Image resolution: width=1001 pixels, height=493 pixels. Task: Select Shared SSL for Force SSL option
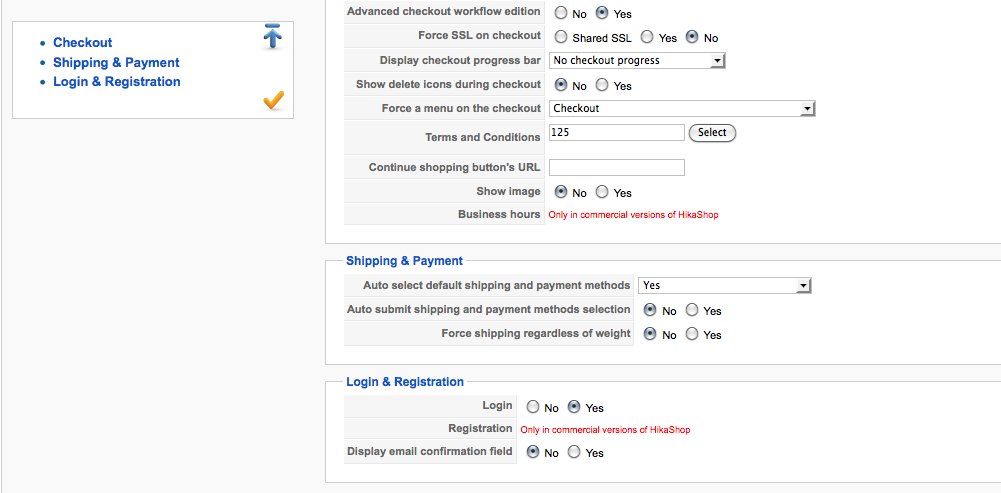click(561, 37)
